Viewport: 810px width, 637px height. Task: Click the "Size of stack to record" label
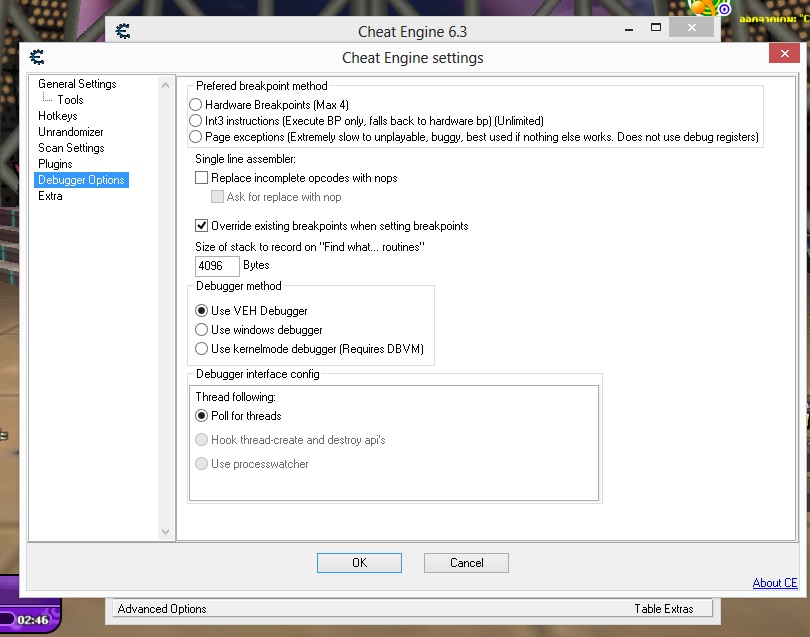point(309,247)
